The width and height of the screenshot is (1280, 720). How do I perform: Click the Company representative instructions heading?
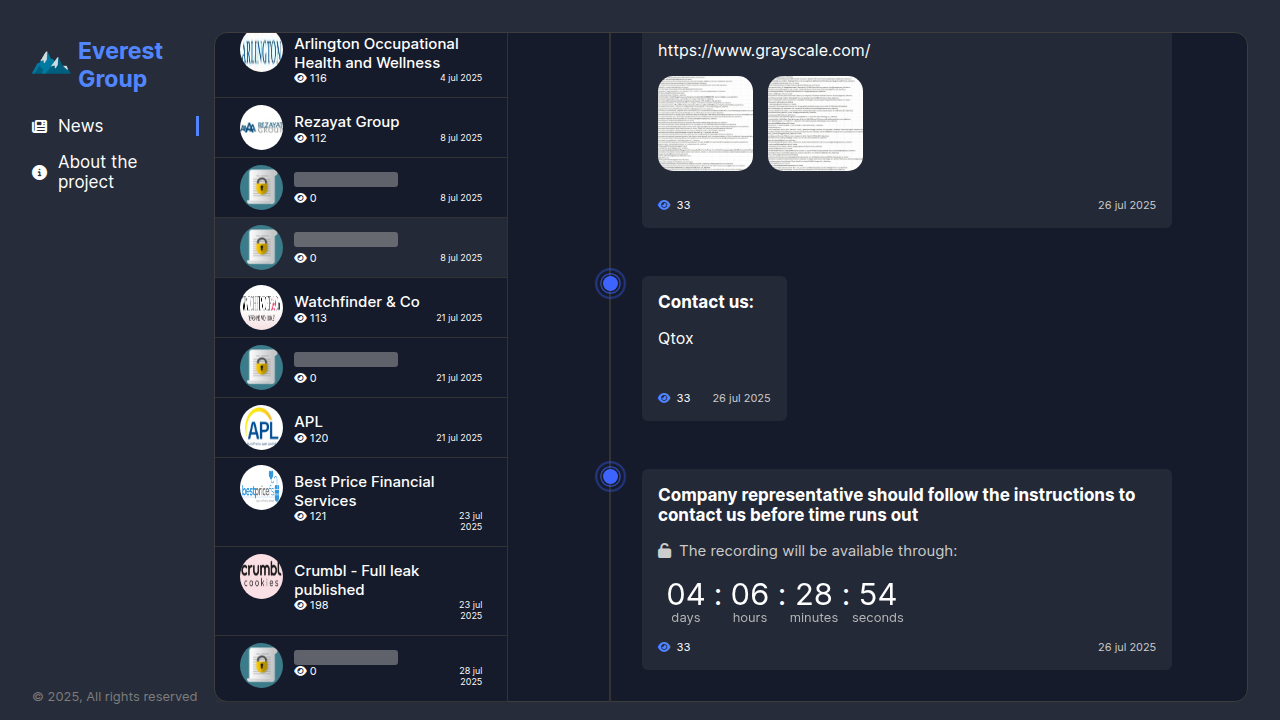click(x=897, y=505)
